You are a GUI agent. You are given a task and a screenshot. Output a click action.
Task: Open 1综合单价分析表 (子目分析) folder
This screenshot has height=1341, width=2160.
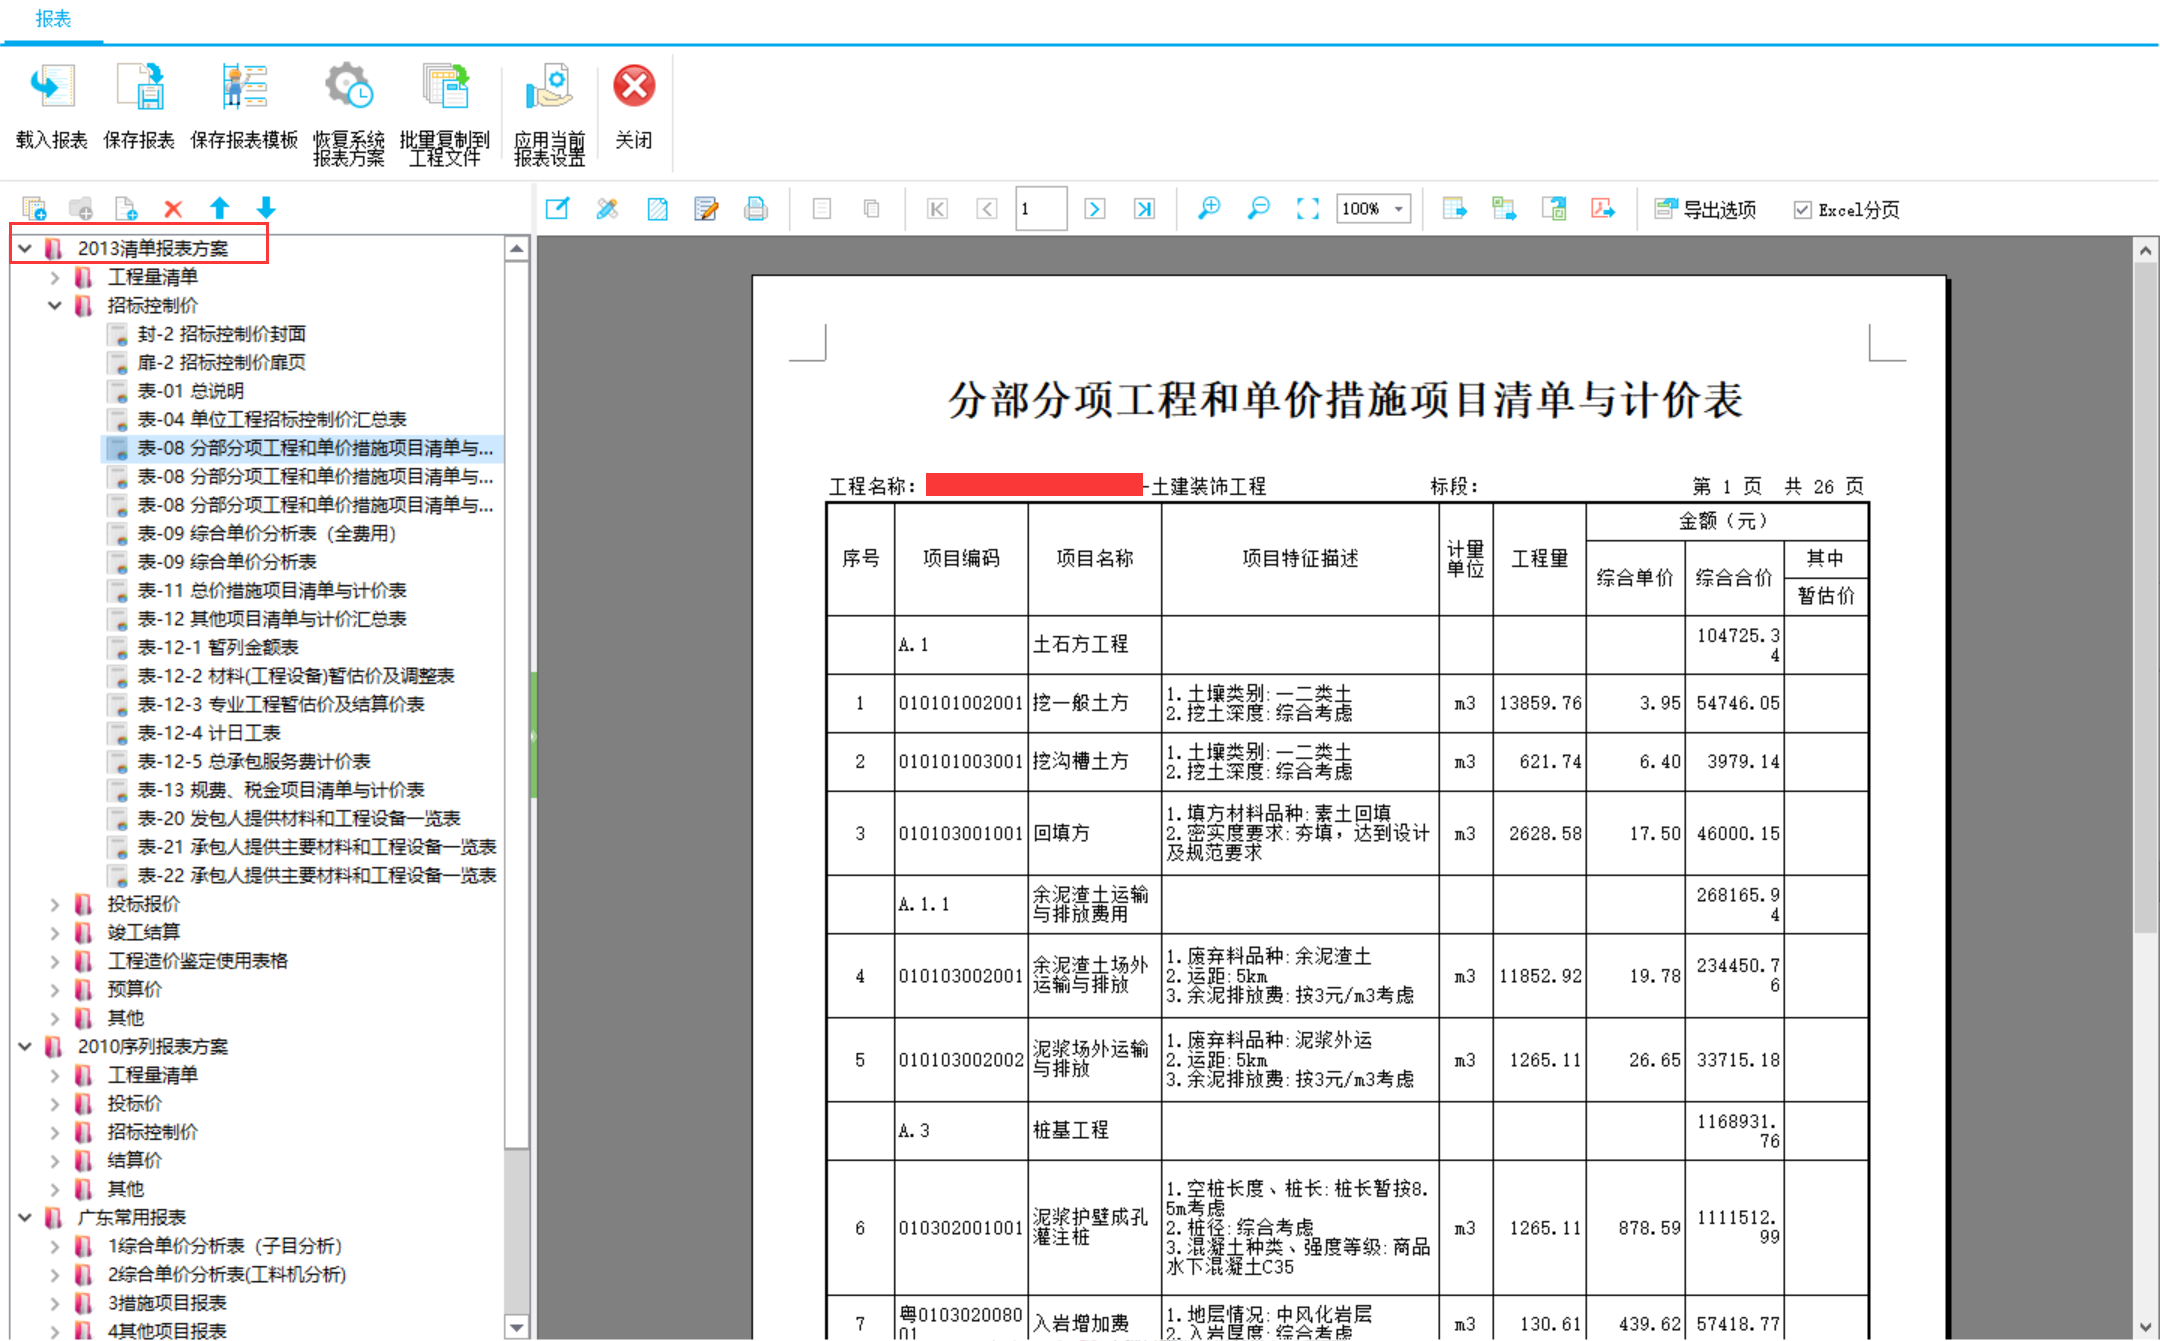click(x=225, y=1246)
